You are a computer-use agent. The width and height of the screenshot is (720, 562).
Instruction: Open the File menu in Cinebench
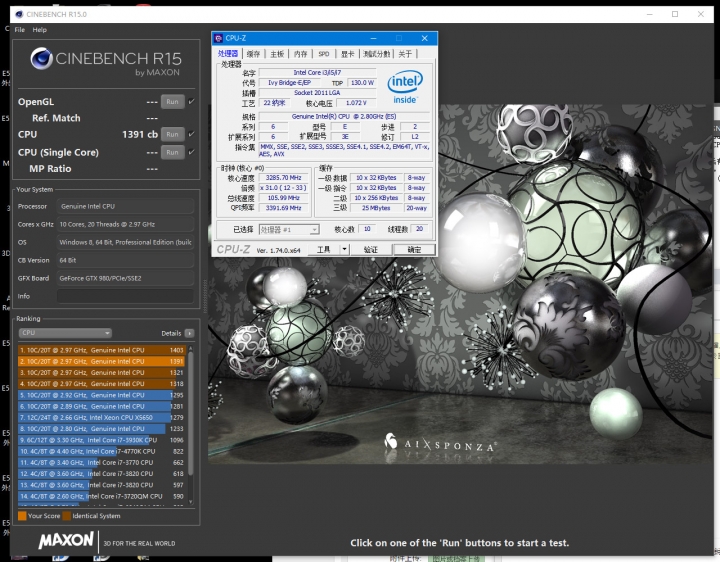coord(19,30)
